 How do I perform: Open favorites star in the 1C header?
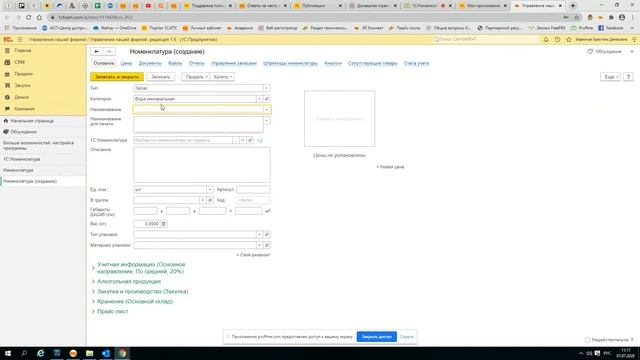coord(569,40)
